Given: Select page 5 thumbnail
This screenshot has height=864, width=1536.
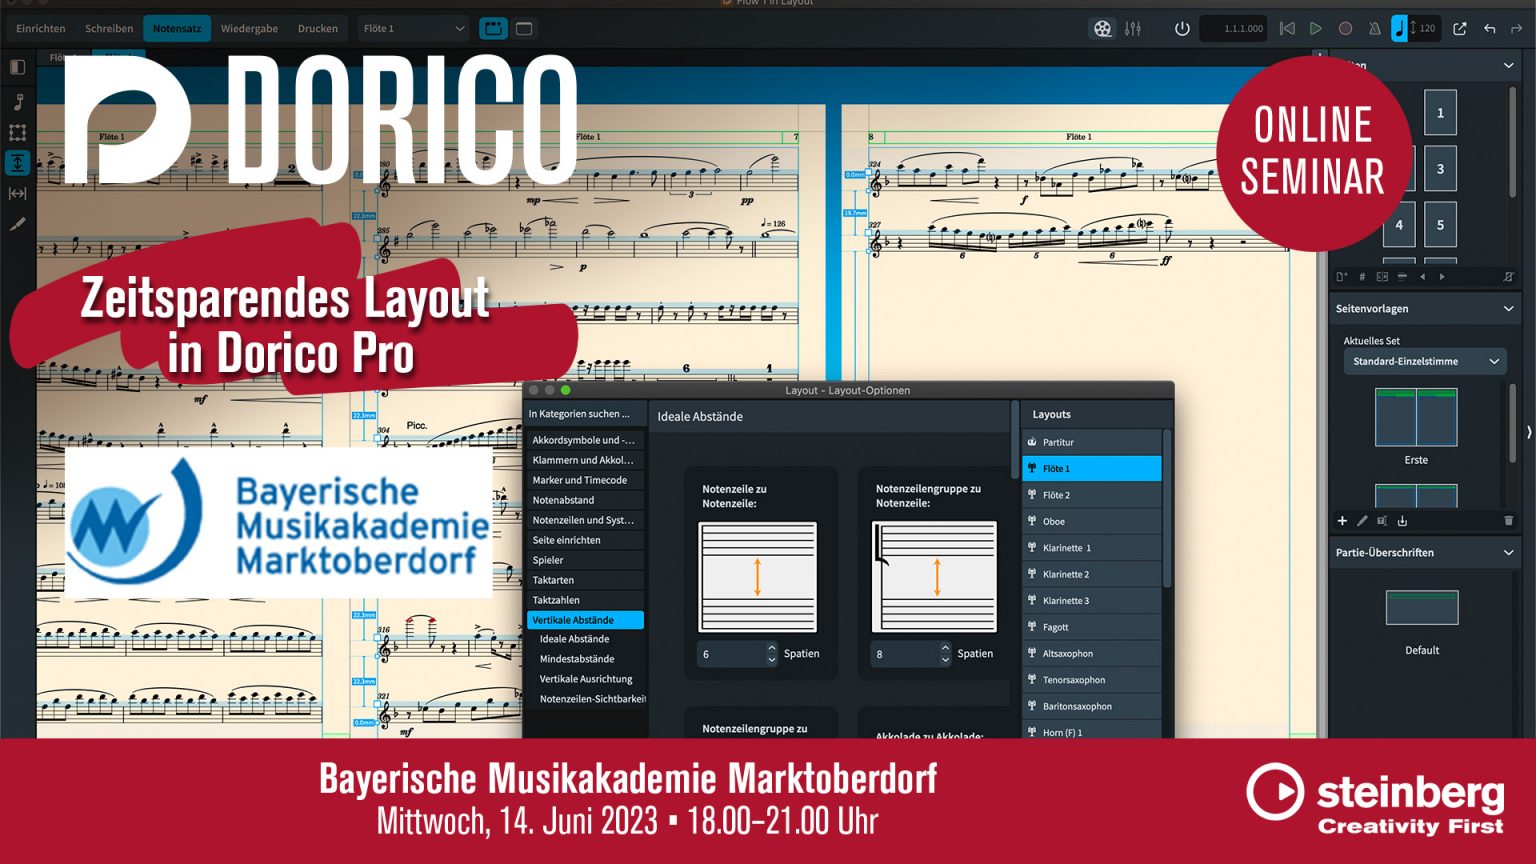Looking at the screenshot, I should point(1440,225).
